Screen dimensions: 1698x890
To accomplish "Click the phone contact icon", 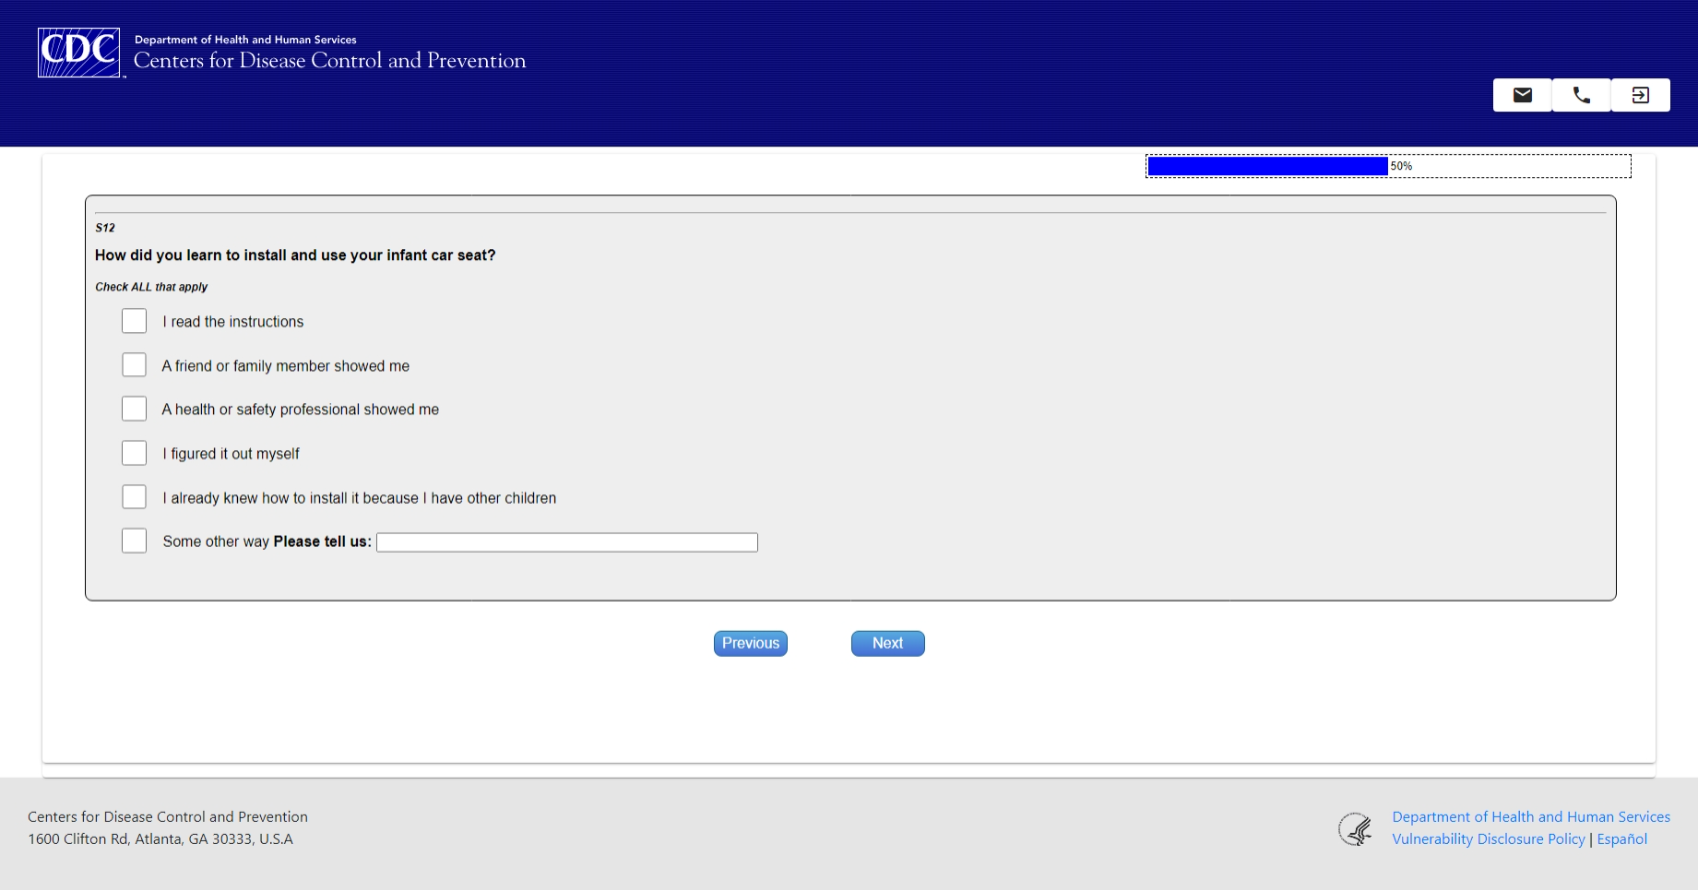I will coord(1581,95).
